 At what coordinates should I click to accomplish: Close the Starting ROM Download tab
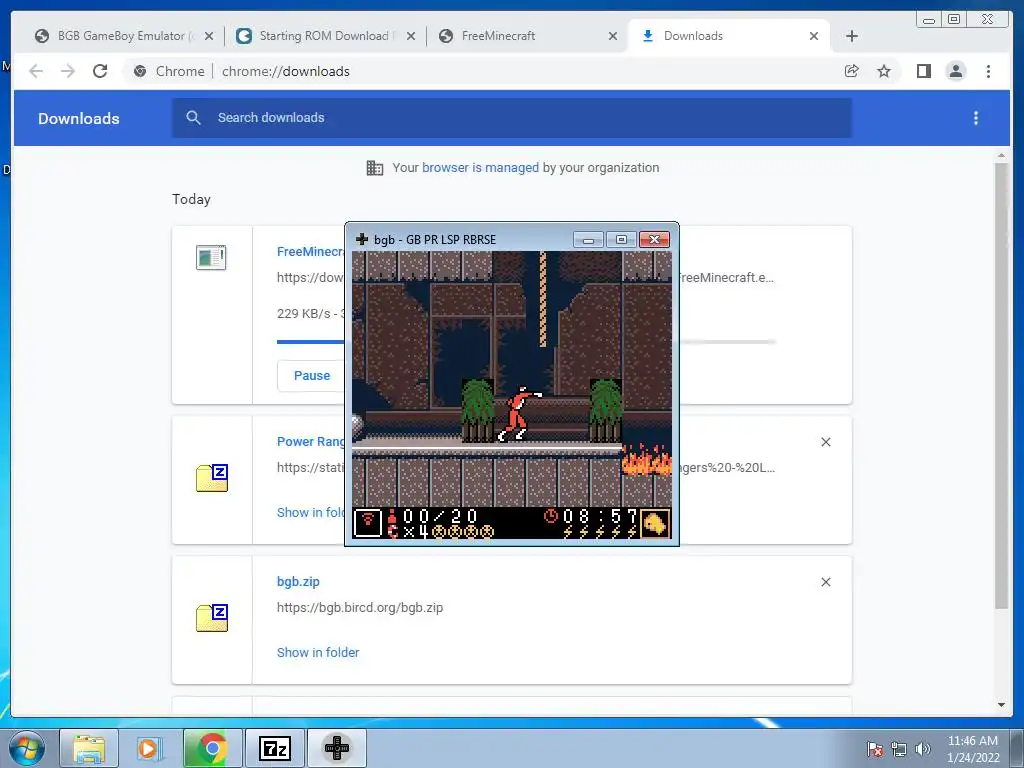[x=411, y=36]
